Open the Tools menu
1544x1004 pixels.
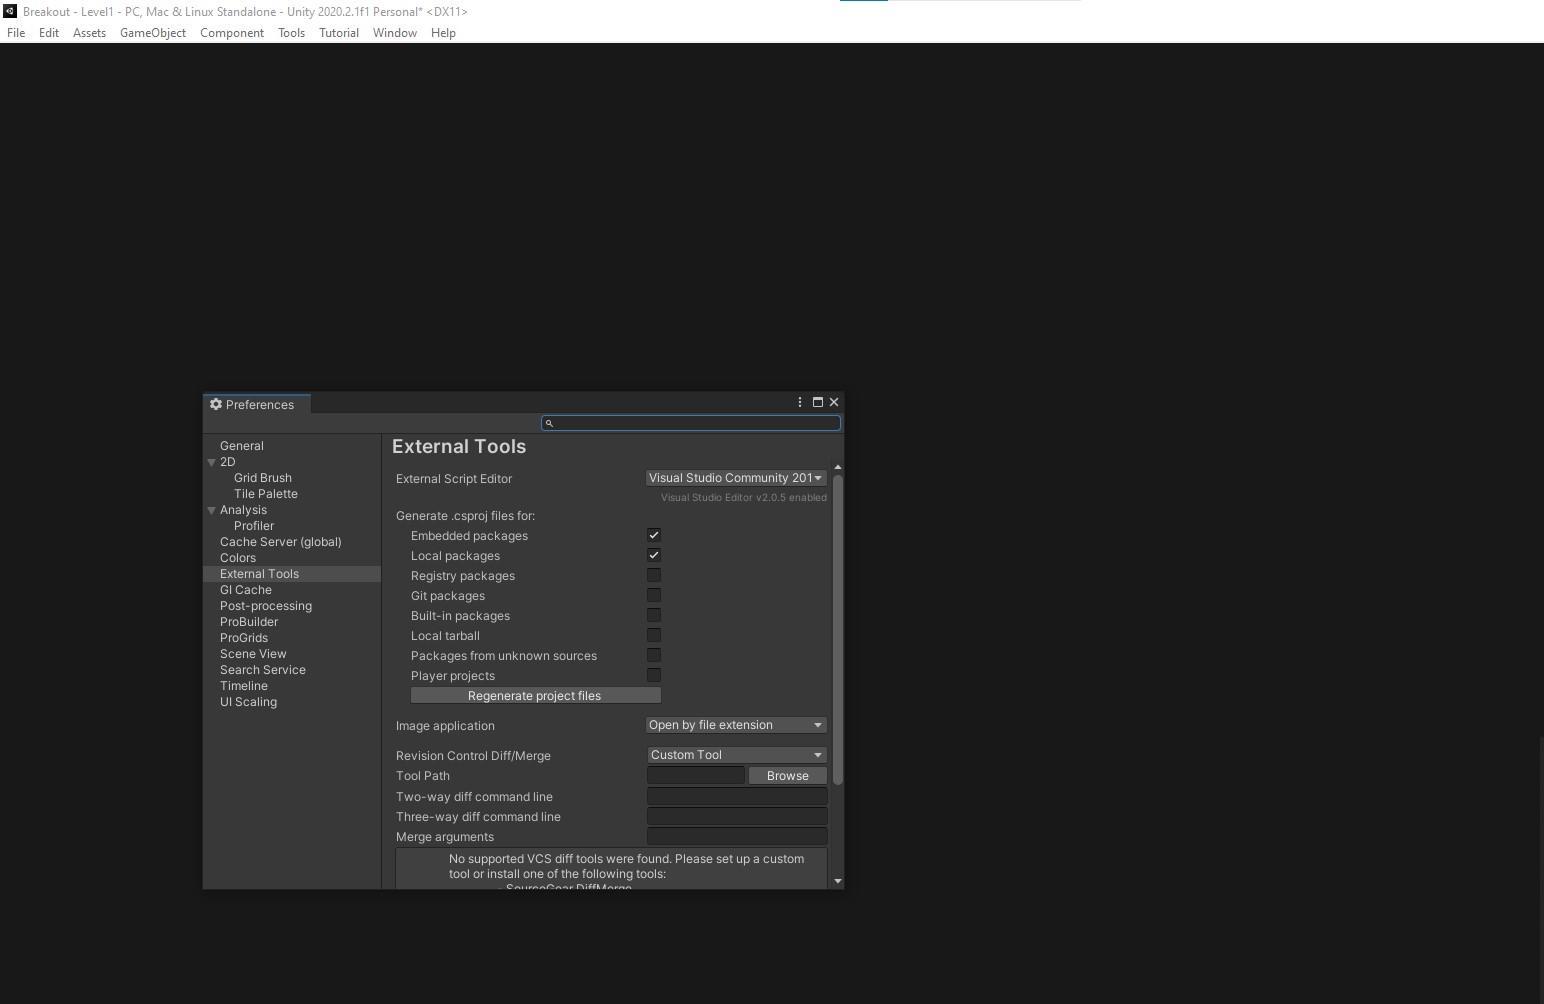pos(291,33)
